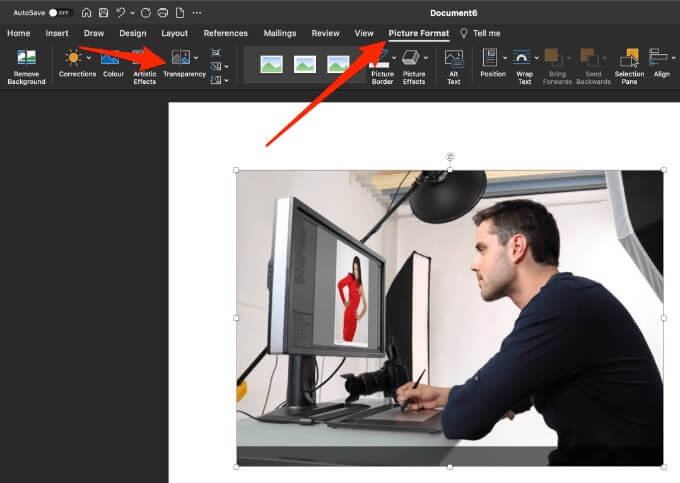Click the Bring Forwards icon
This screenshot has height=483, width=680.
(x=553, y=58)
